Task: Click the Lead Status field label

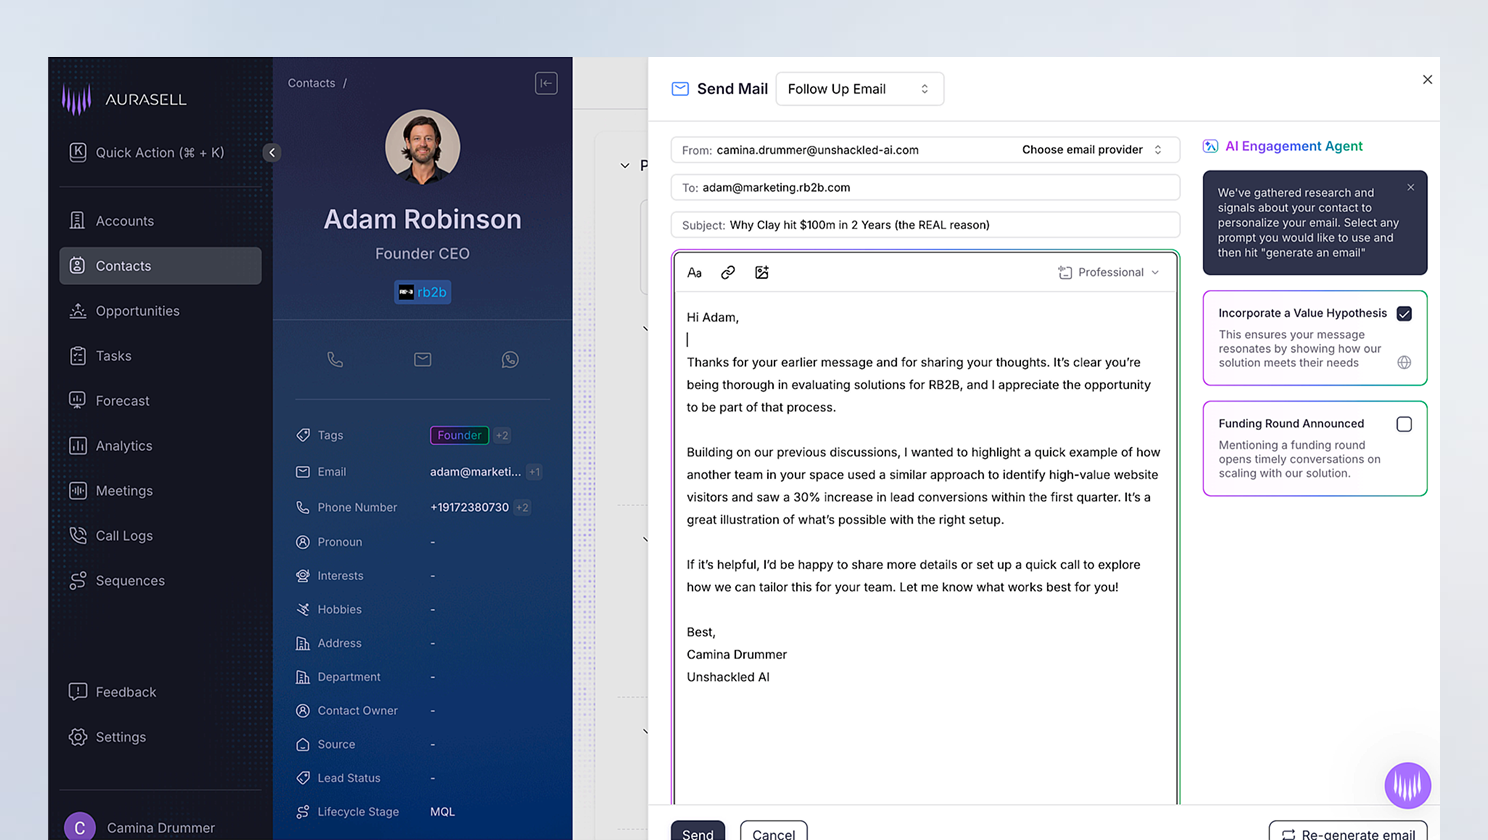Action: (x=348, y=778)
